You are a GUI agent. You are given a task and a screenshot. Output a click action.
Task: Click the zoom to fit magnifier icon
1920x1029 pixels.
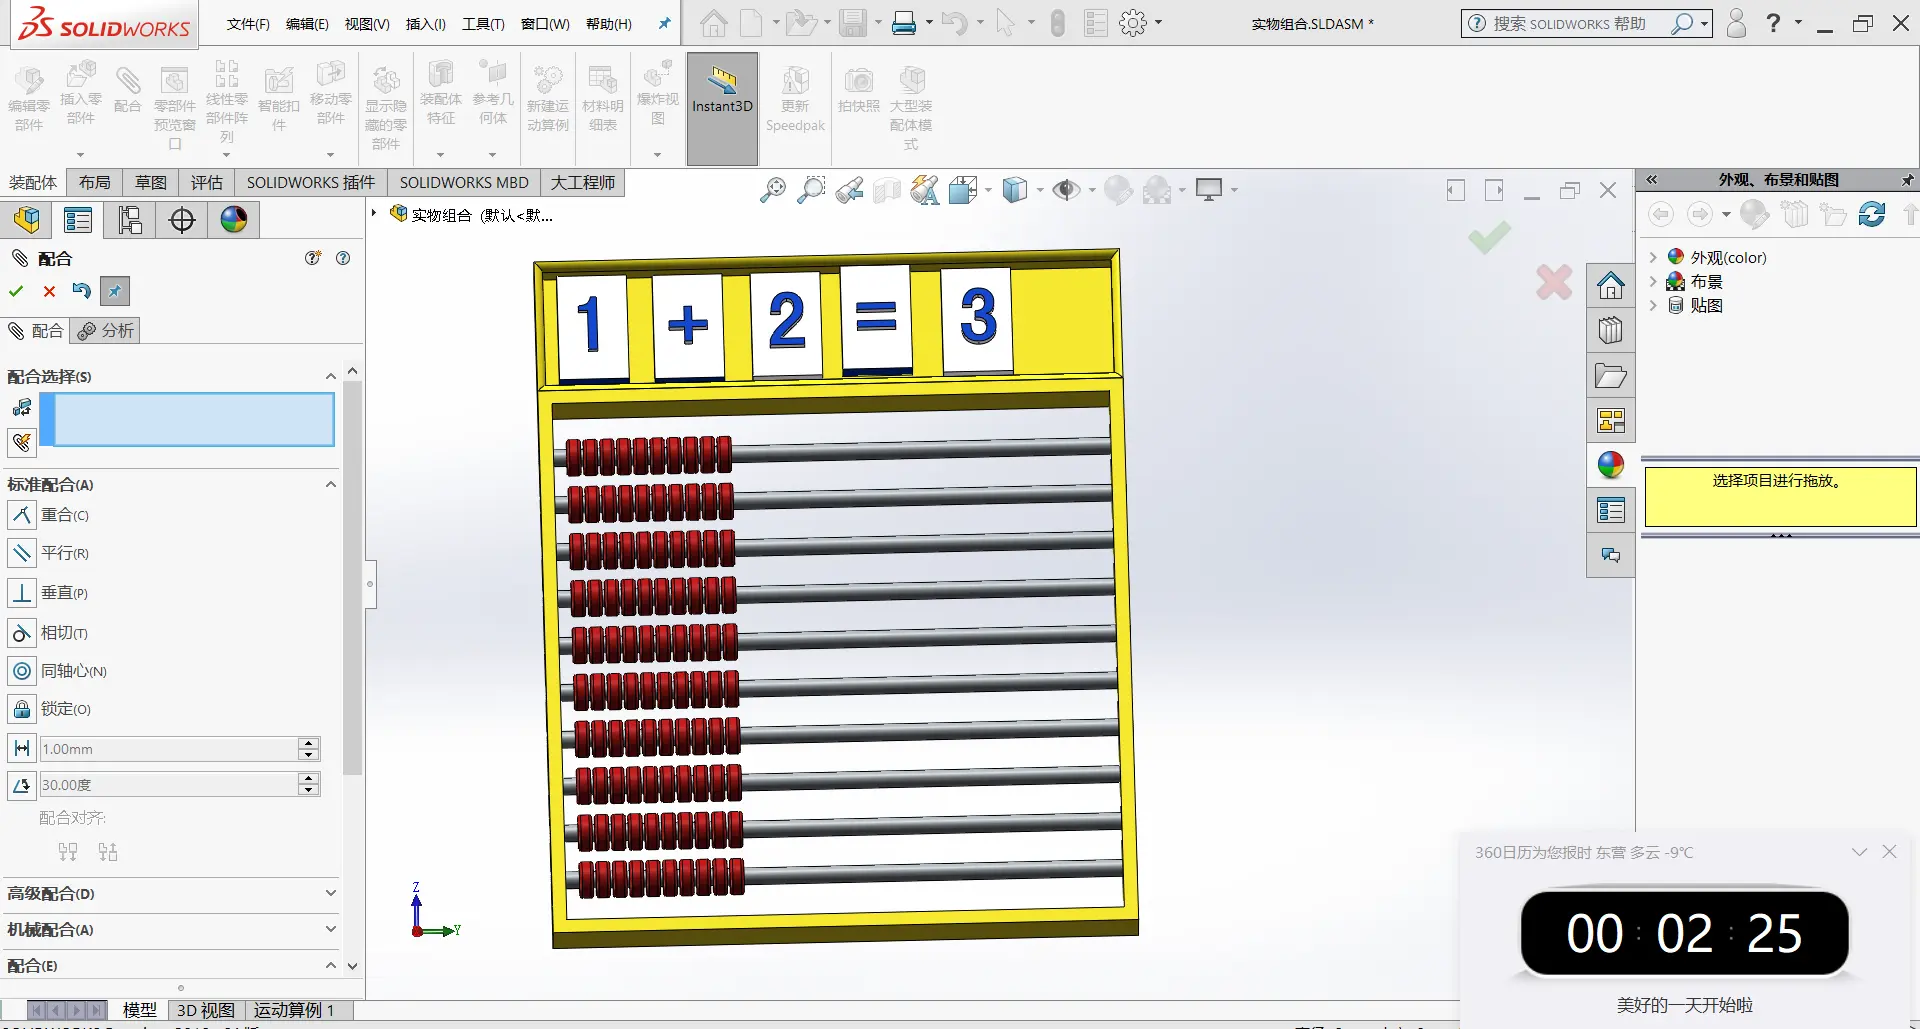[772, 190]
